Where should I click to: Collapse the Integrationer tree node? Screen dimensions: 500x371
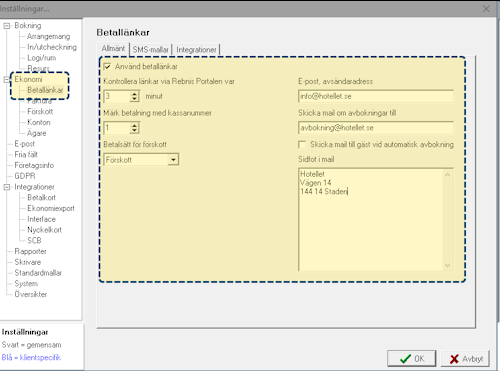[7, 187]
